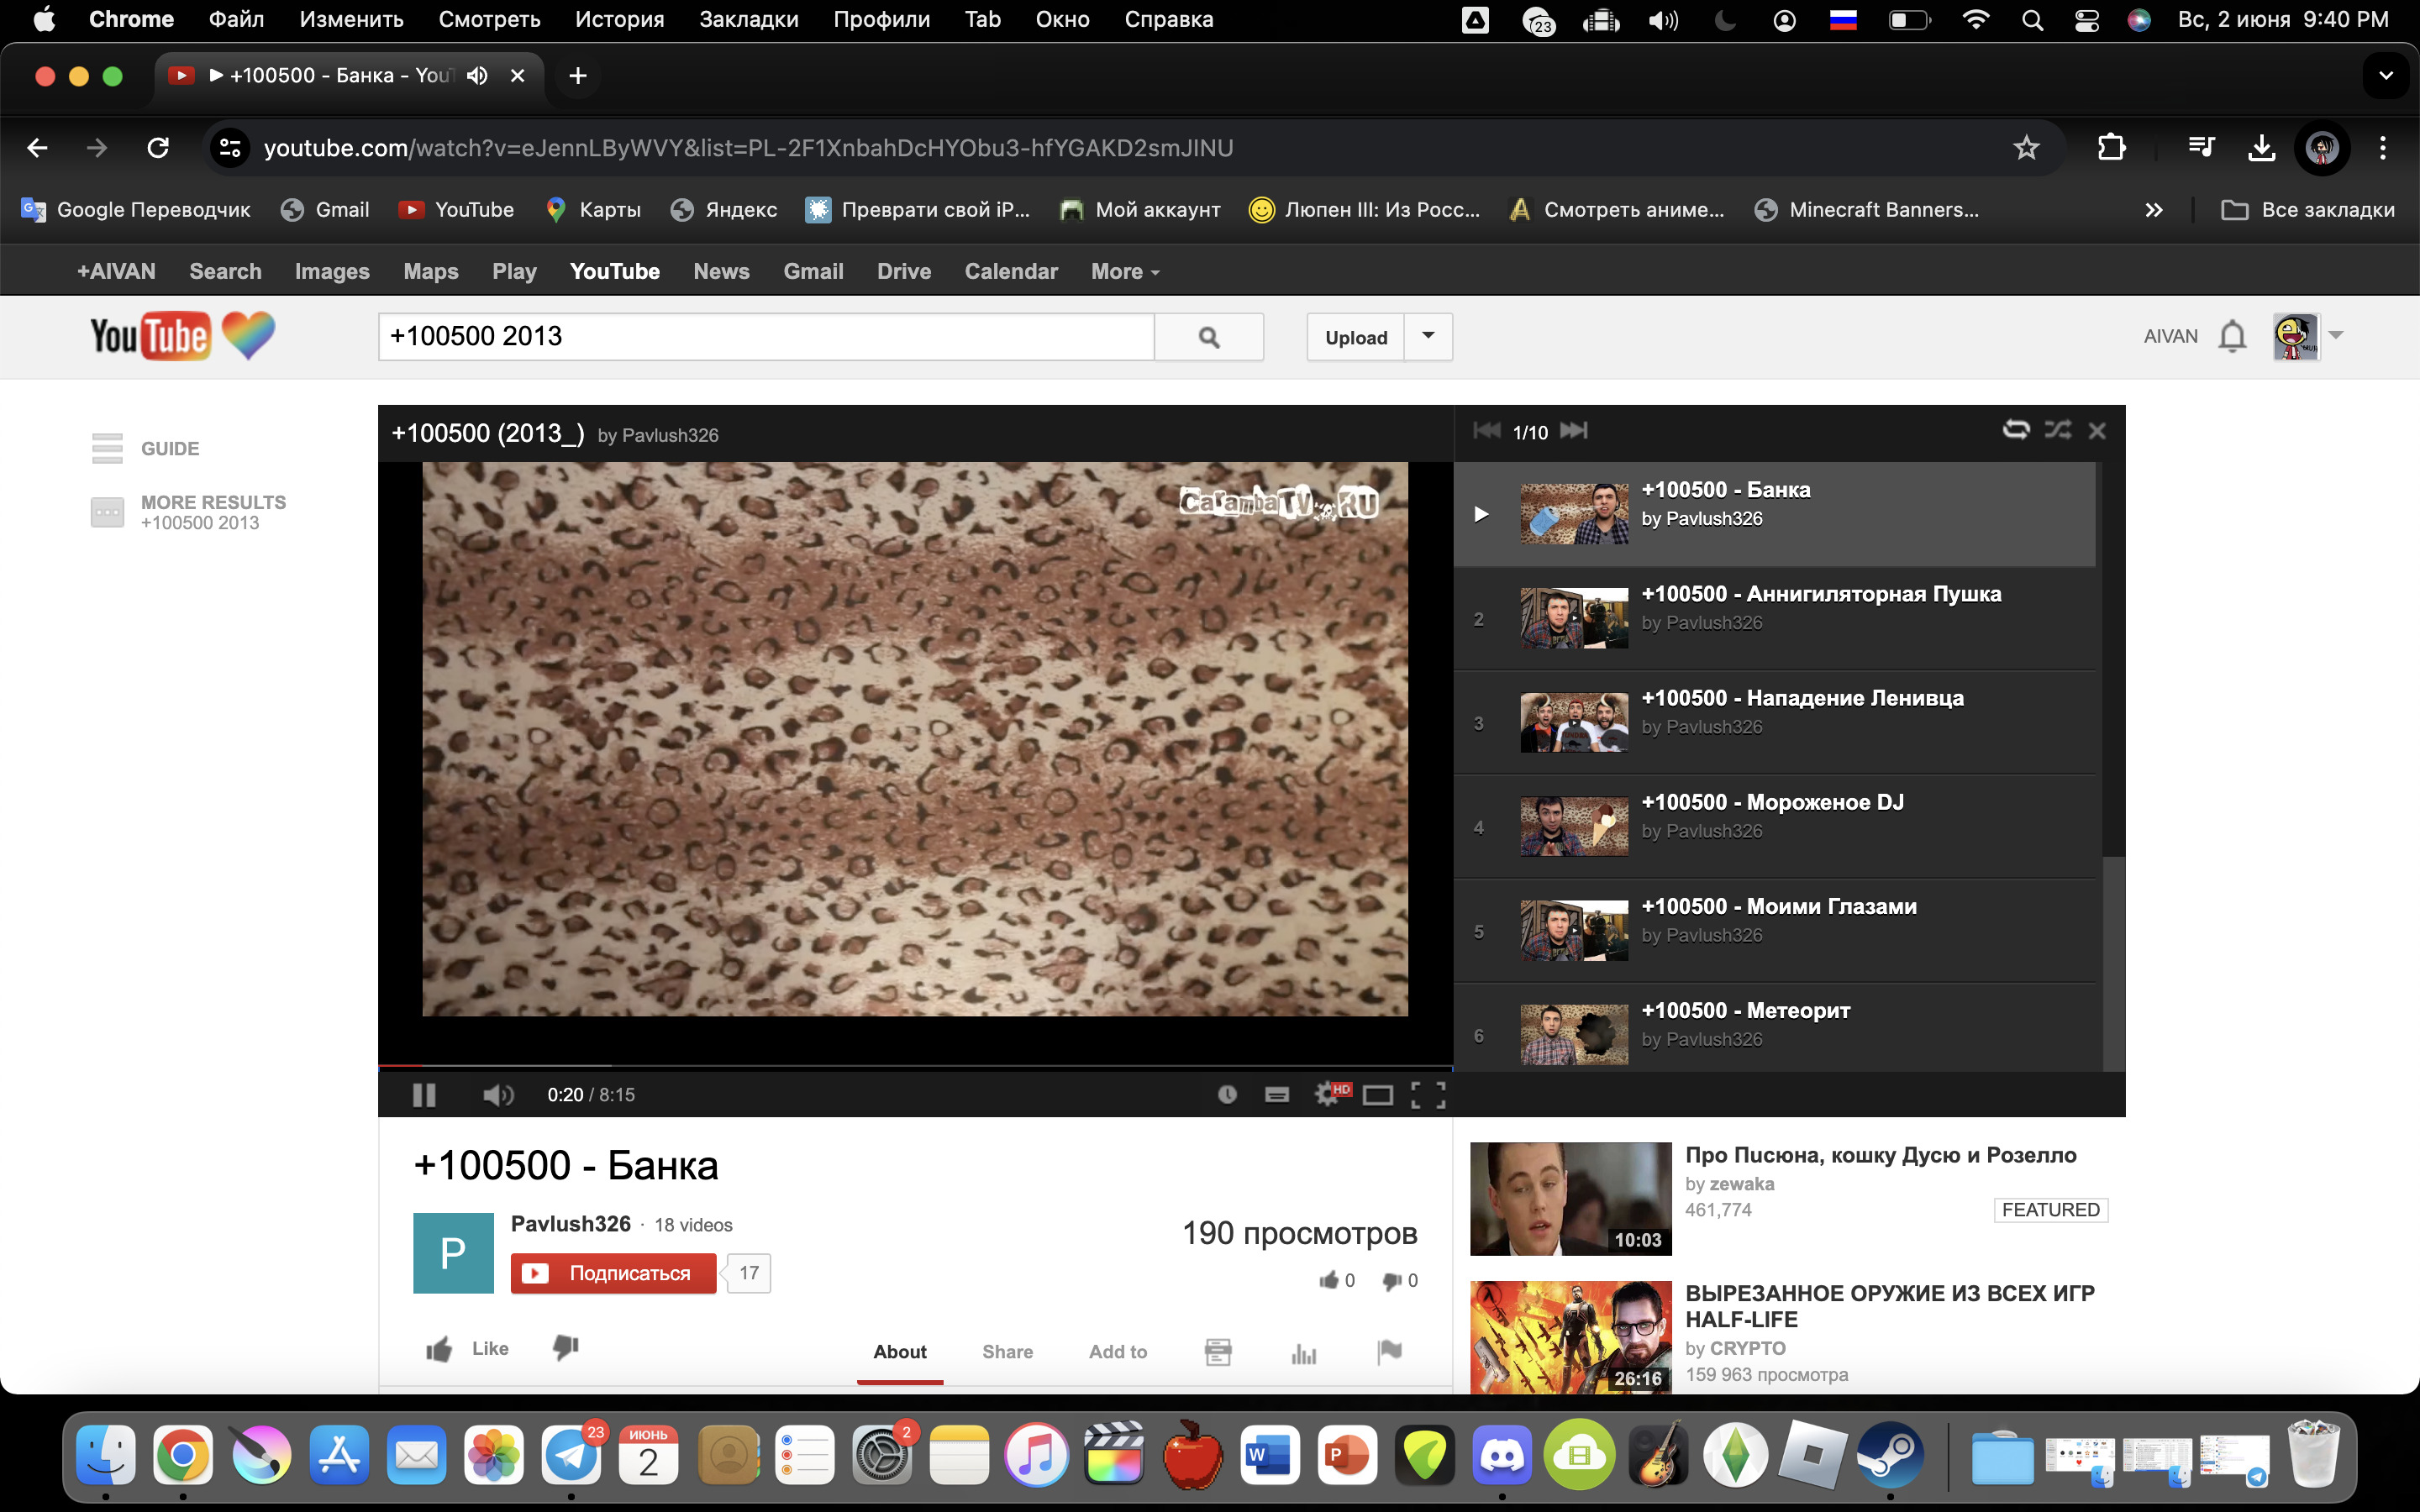
Task: Toggle theater mode player size
Action: click(1377, 1095)
